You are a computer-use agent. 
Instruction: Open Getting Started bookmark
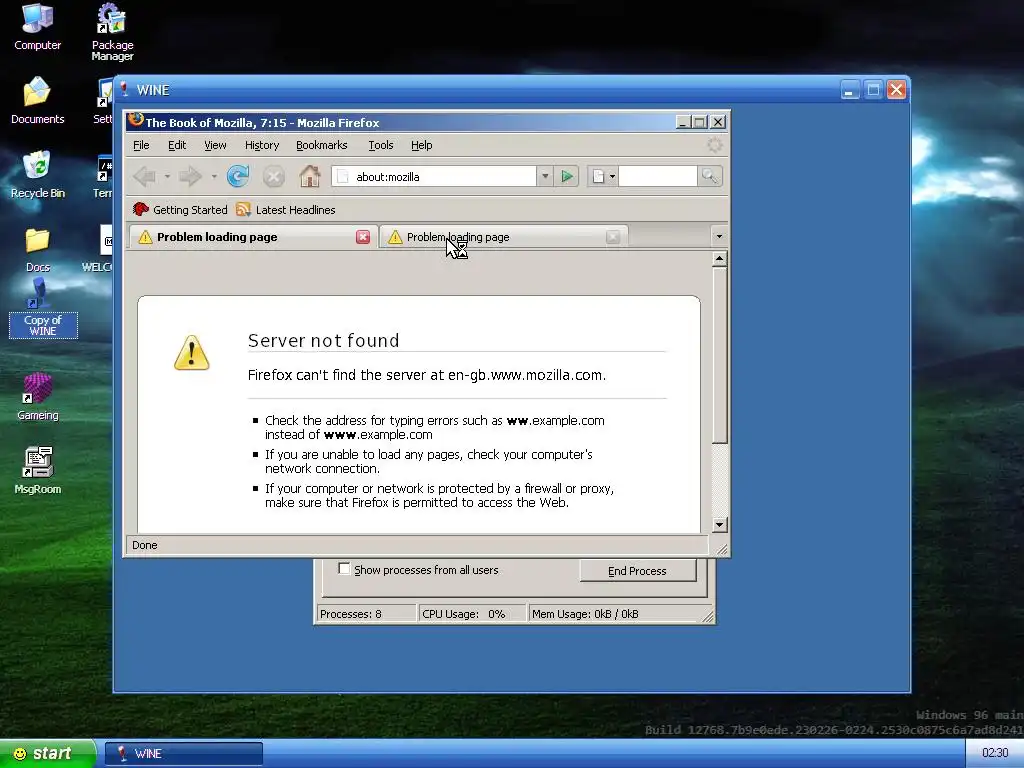180,210
